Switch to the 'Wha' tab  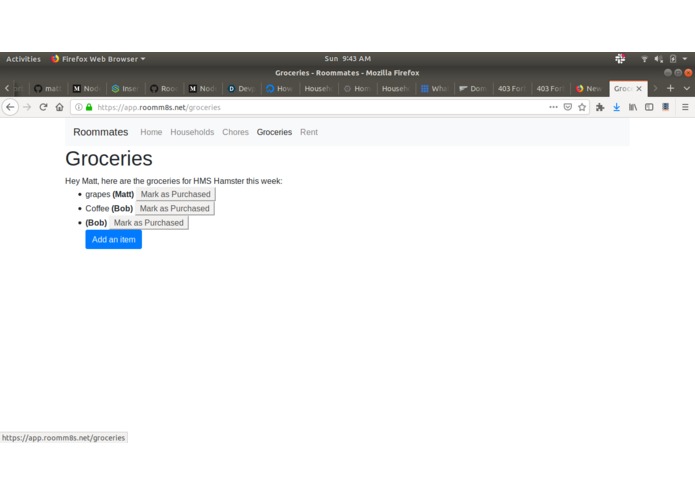pyautogui.click(x=435, y=89)
